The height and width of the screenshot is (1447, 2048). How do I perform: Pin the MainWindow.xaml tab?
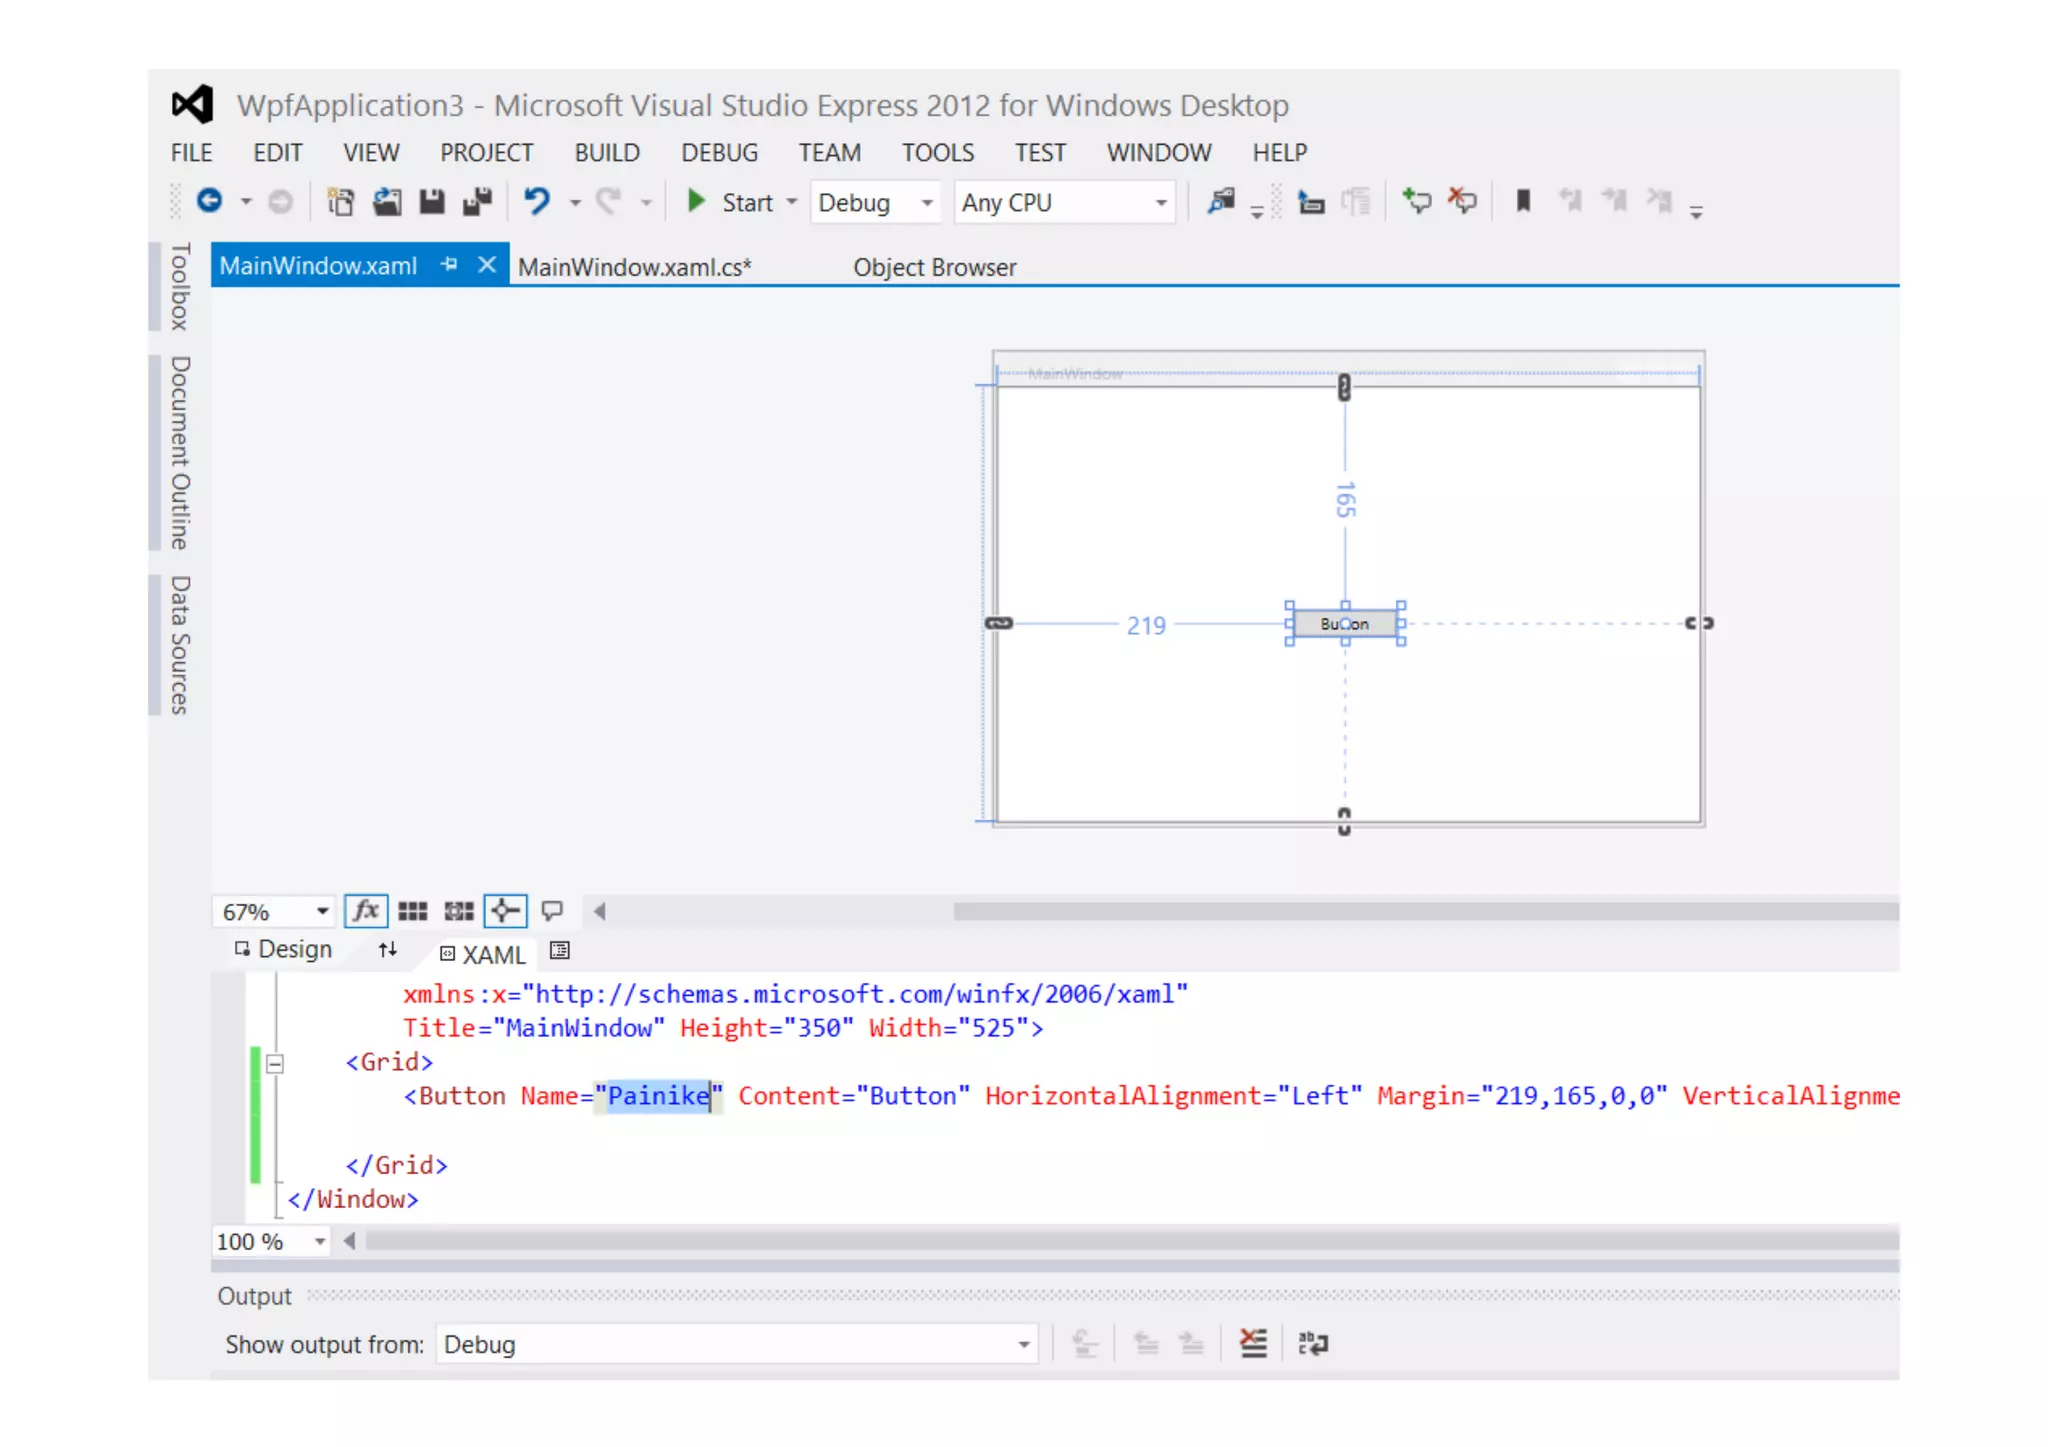[x=449, y=264]
